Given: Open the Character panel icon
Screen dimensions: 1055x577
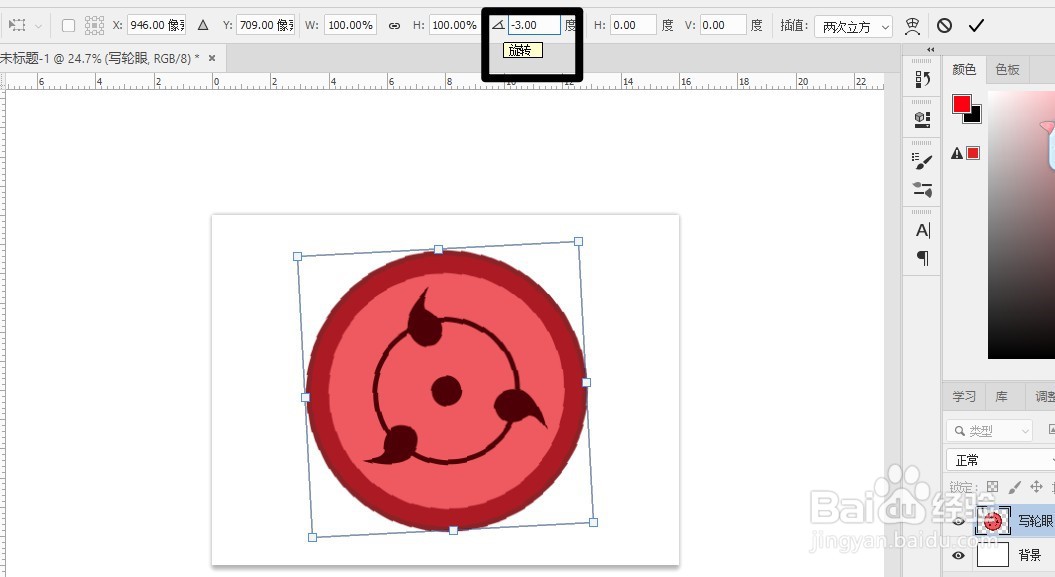Looking at the screenshot, I should tap(922, 231).
